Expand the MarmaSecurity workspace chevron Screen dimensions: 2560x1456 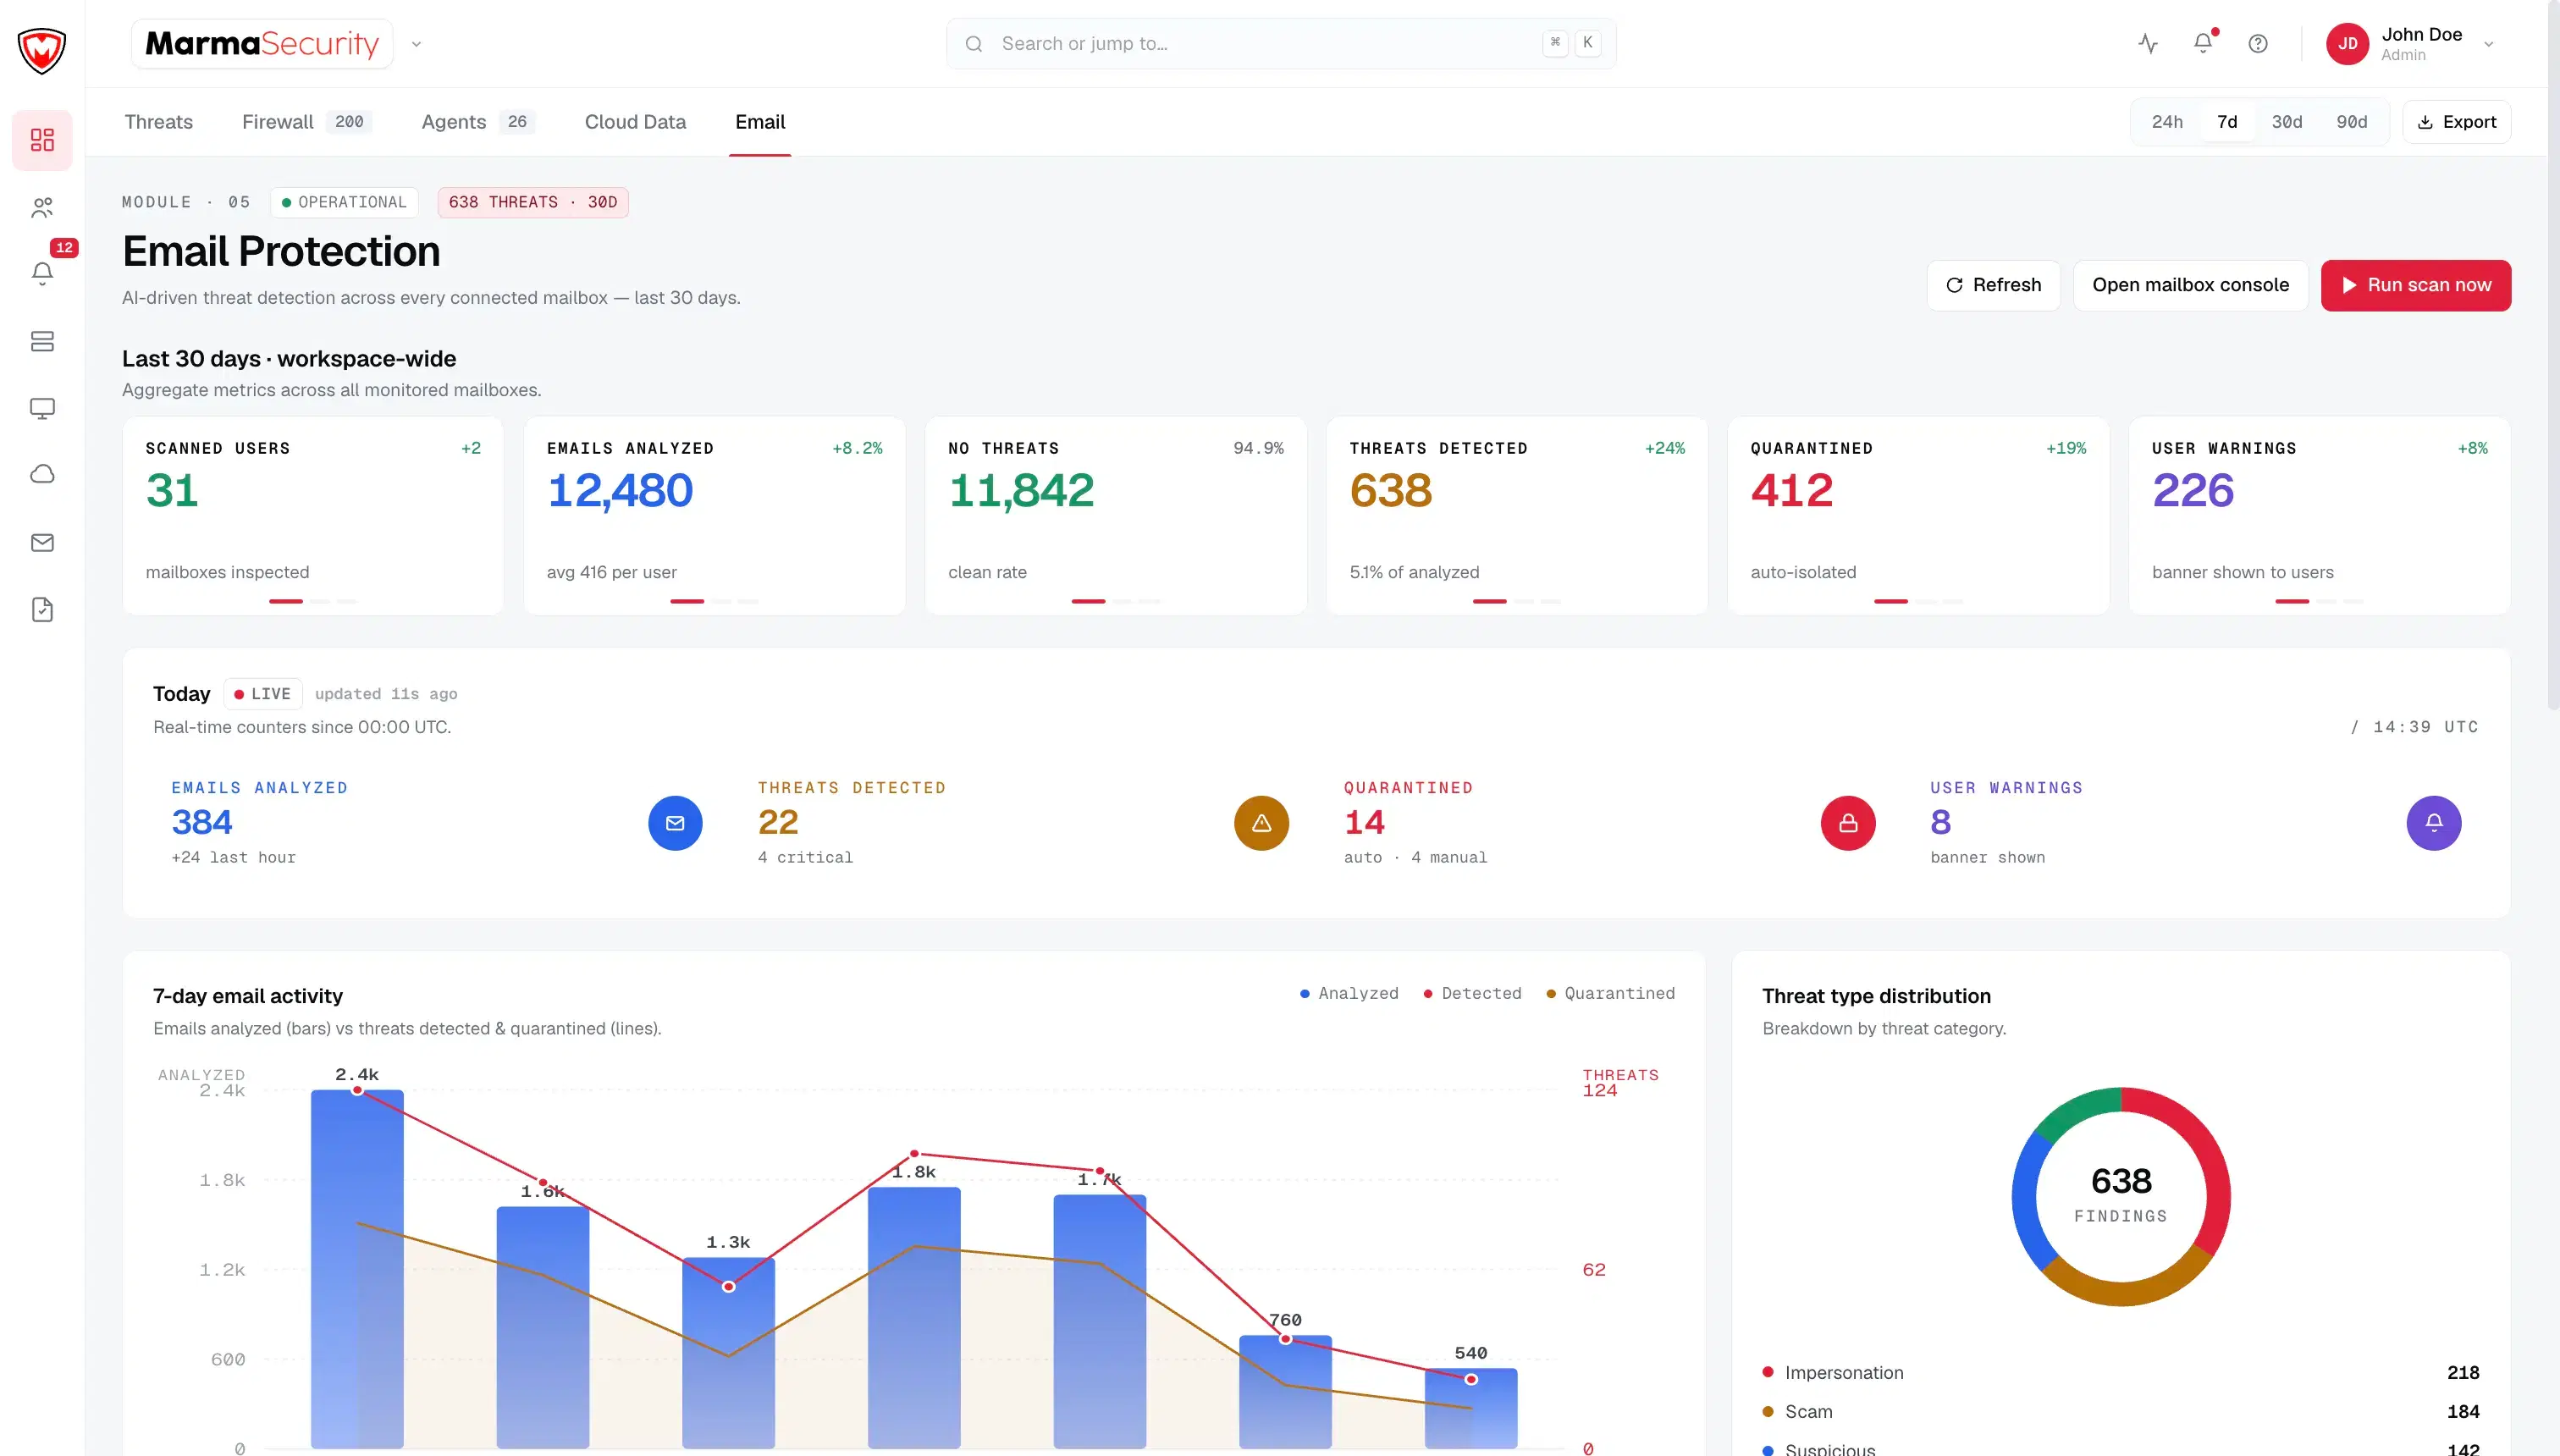417,44
